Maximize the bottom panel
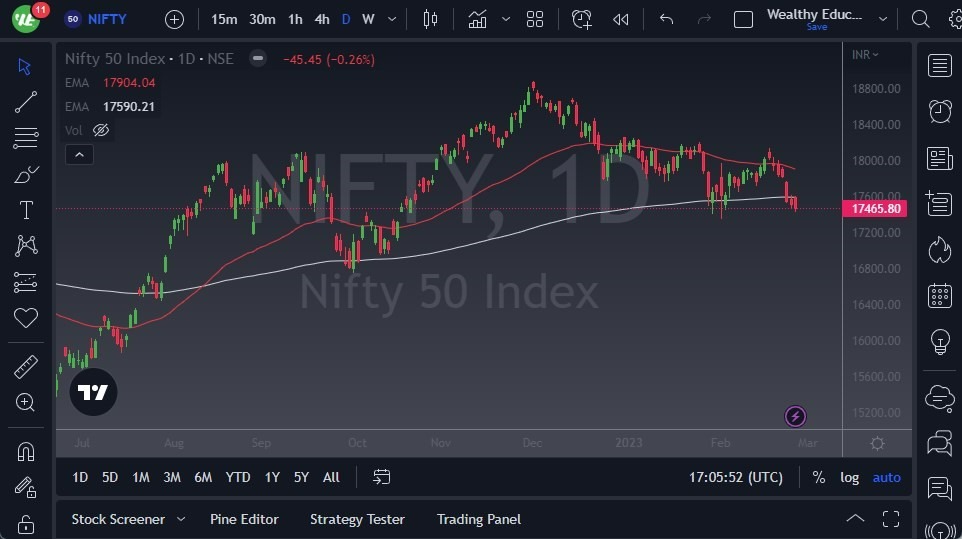 tap(891, 519)
